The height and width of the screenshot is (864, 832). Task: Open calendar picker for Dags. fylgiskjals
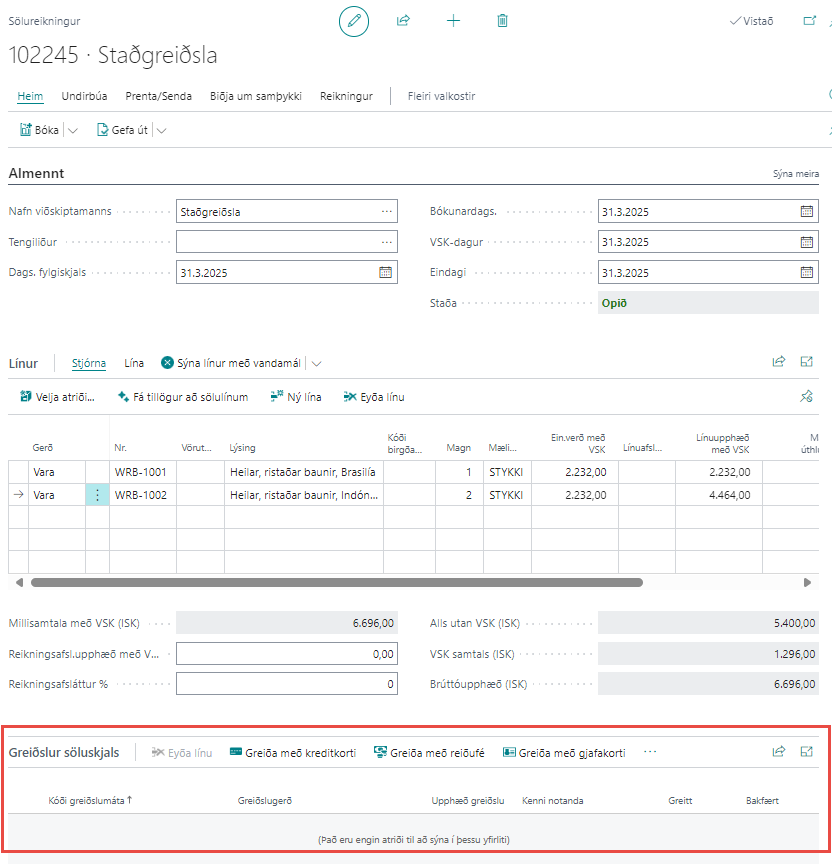coord(385,272)
